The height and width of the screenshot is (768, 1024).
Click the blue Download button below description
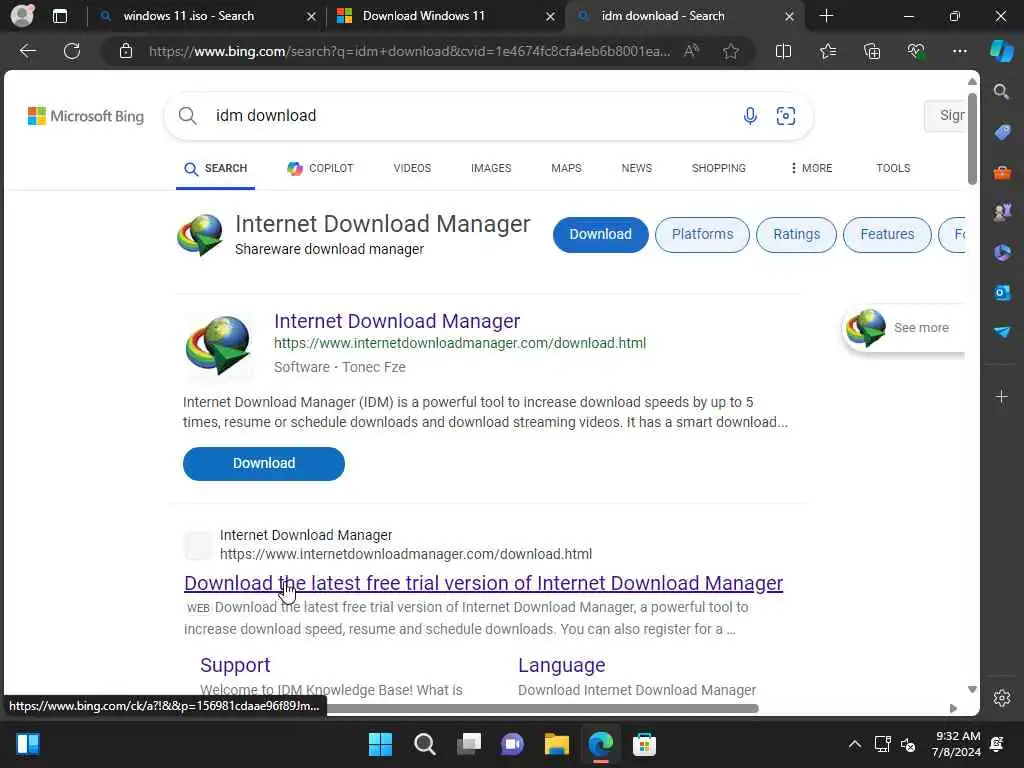[264, 464]
